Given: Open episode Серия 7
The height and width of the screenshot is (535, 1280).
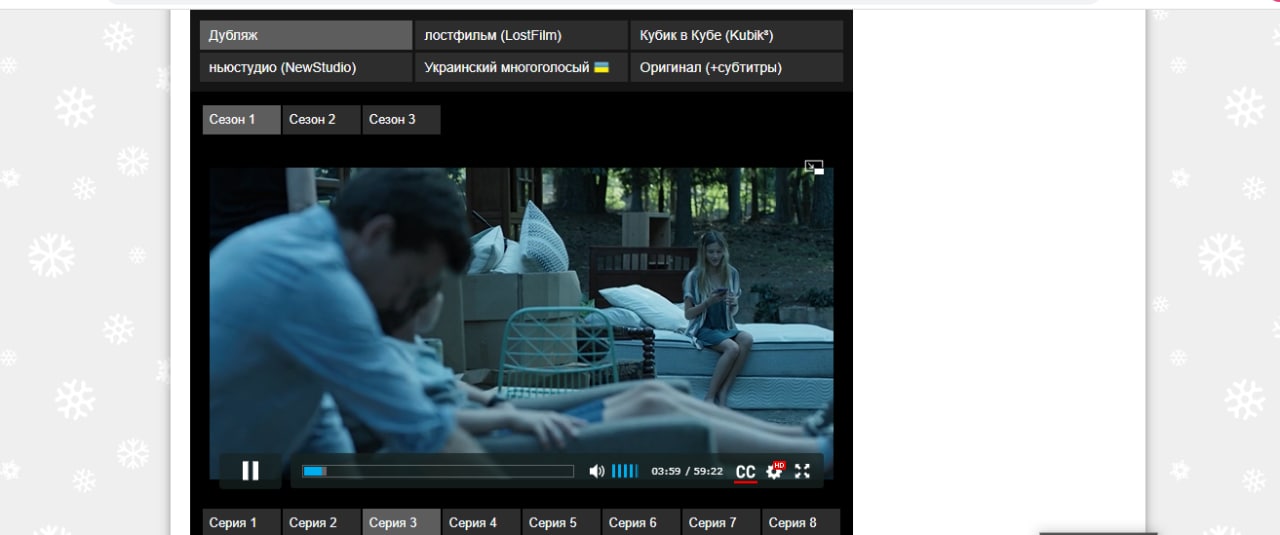Looking at the screenshot, I should (721, 522).
